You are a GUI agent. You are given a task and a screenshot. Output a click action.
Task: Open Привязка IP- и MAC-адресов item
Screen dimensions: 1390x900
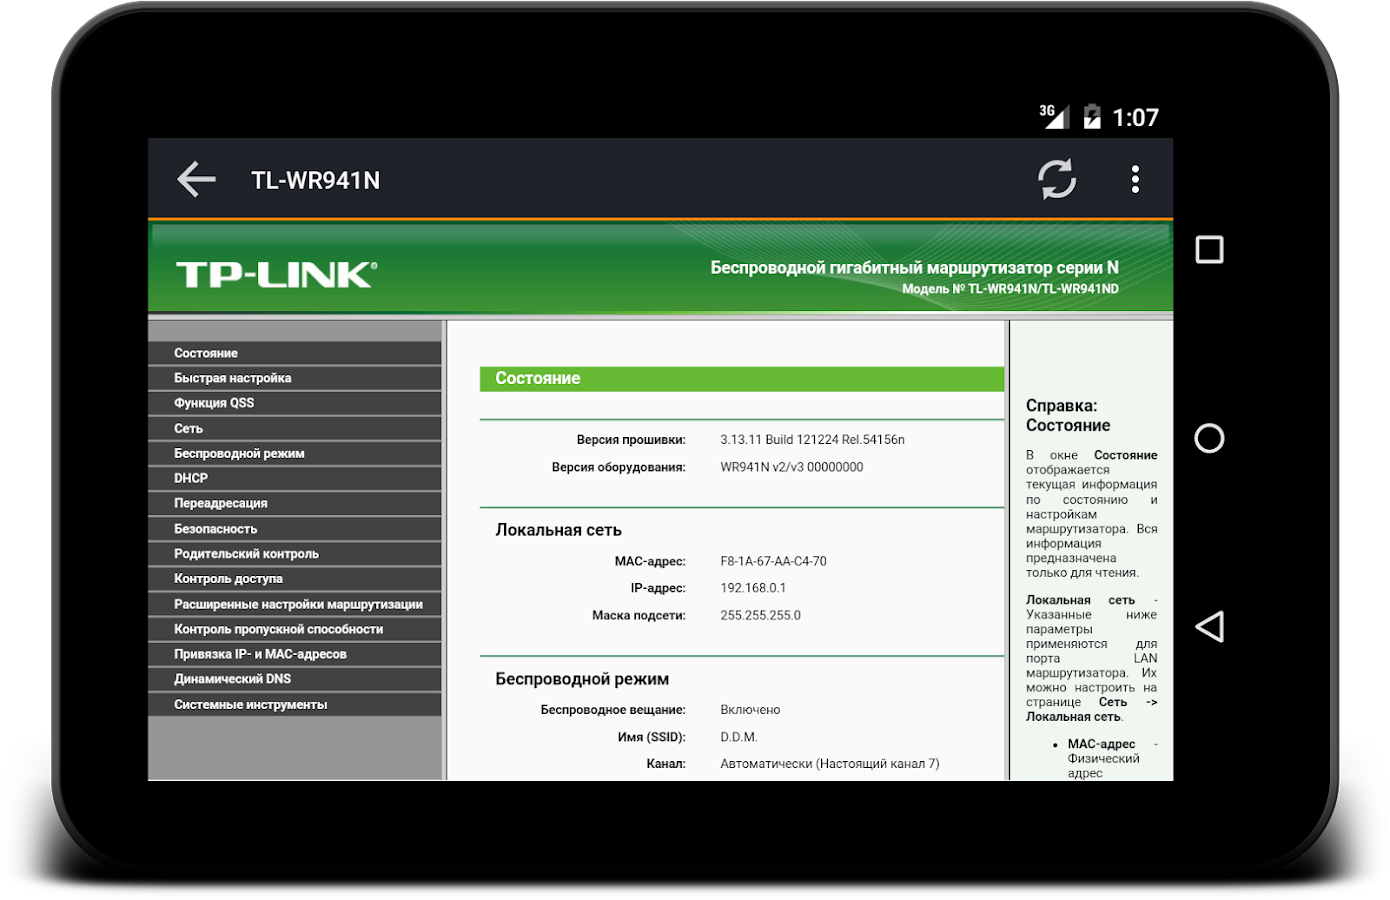coord(294,654)
